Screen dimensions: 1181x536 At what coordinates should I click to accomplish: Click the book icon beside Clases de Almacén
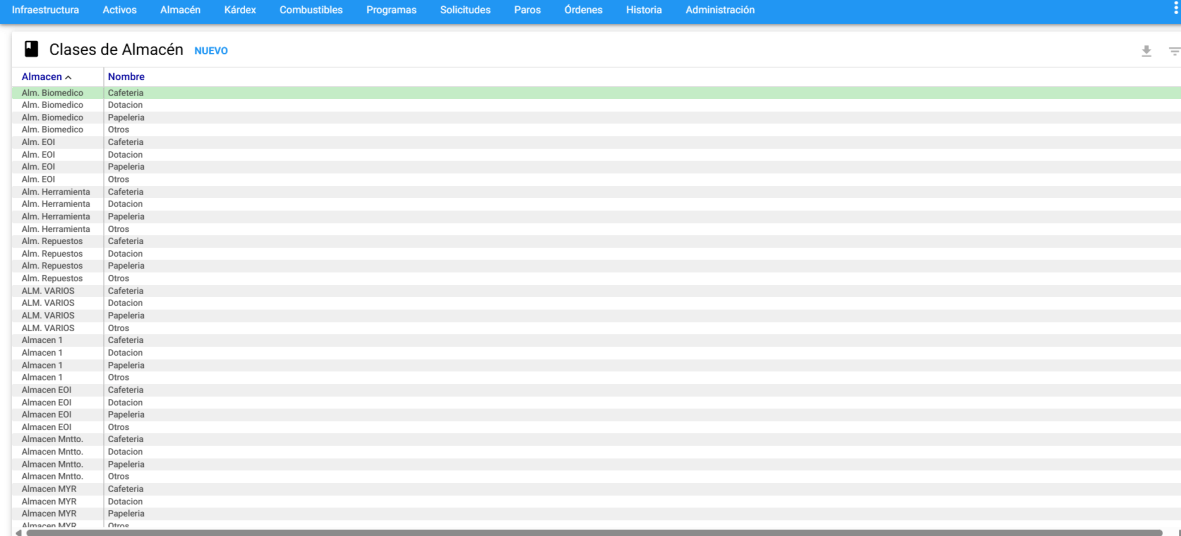(31, 49)
